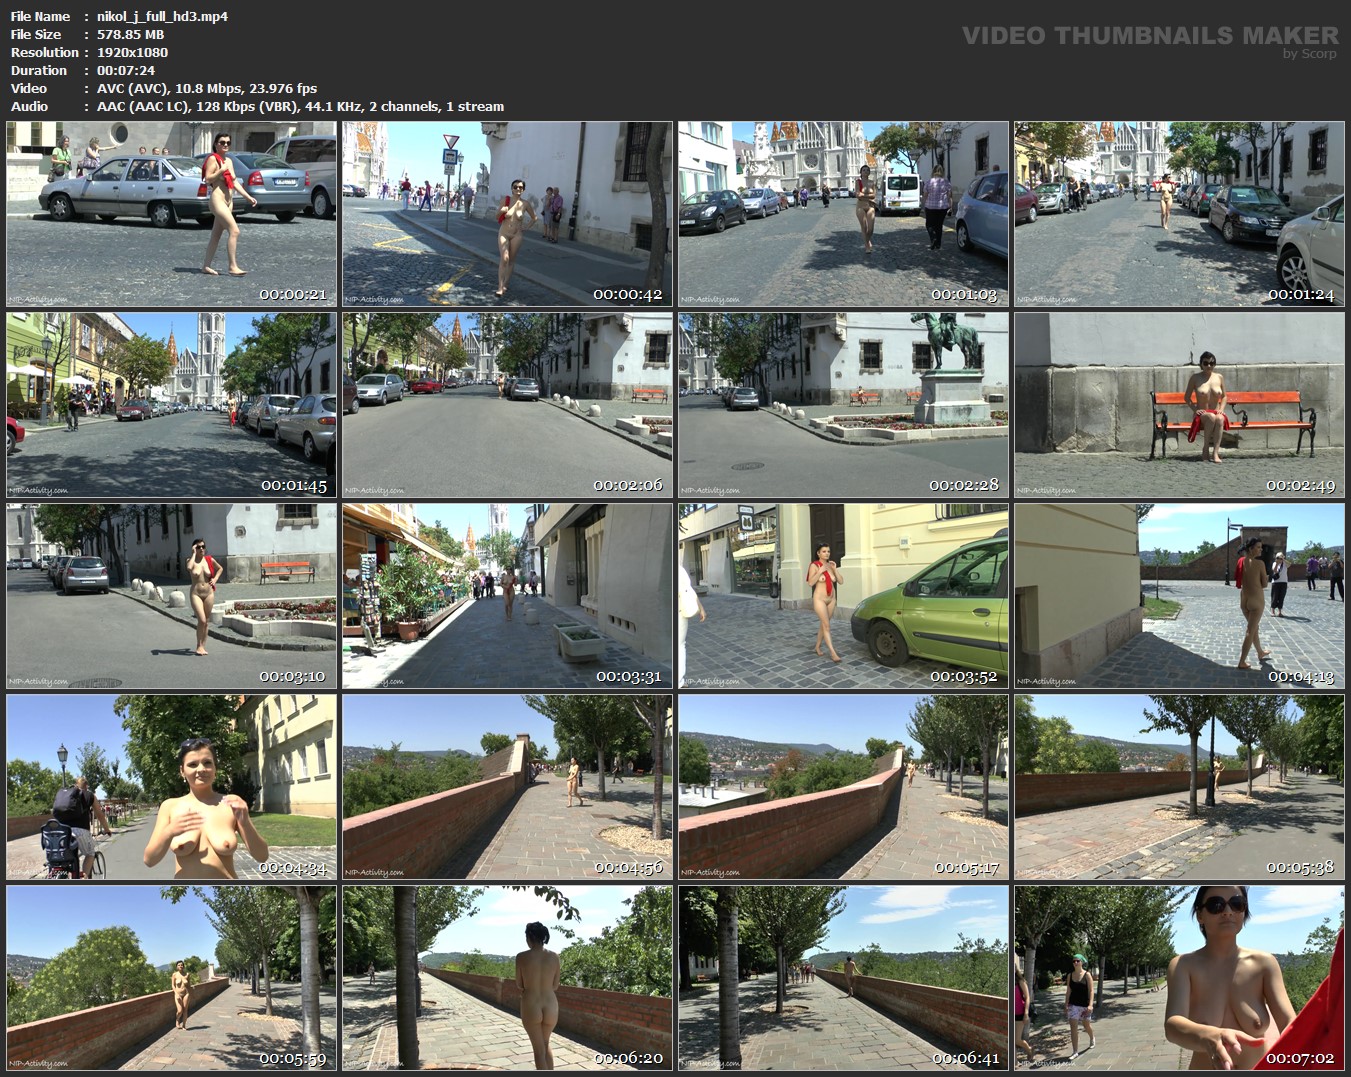
Task: Select the Duration value 00:07:24
Action: (126, 70)
